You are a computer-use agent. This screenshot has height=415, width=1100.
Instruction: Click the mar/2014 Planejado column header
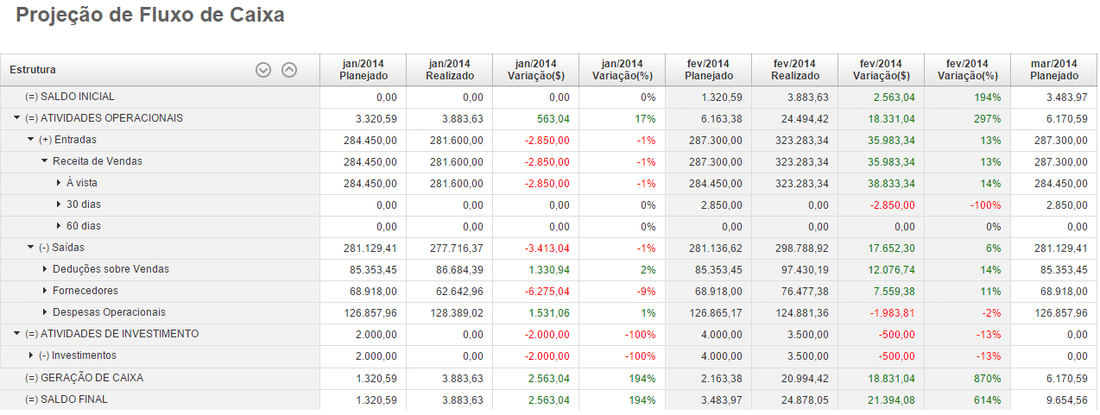[1054, 70]
